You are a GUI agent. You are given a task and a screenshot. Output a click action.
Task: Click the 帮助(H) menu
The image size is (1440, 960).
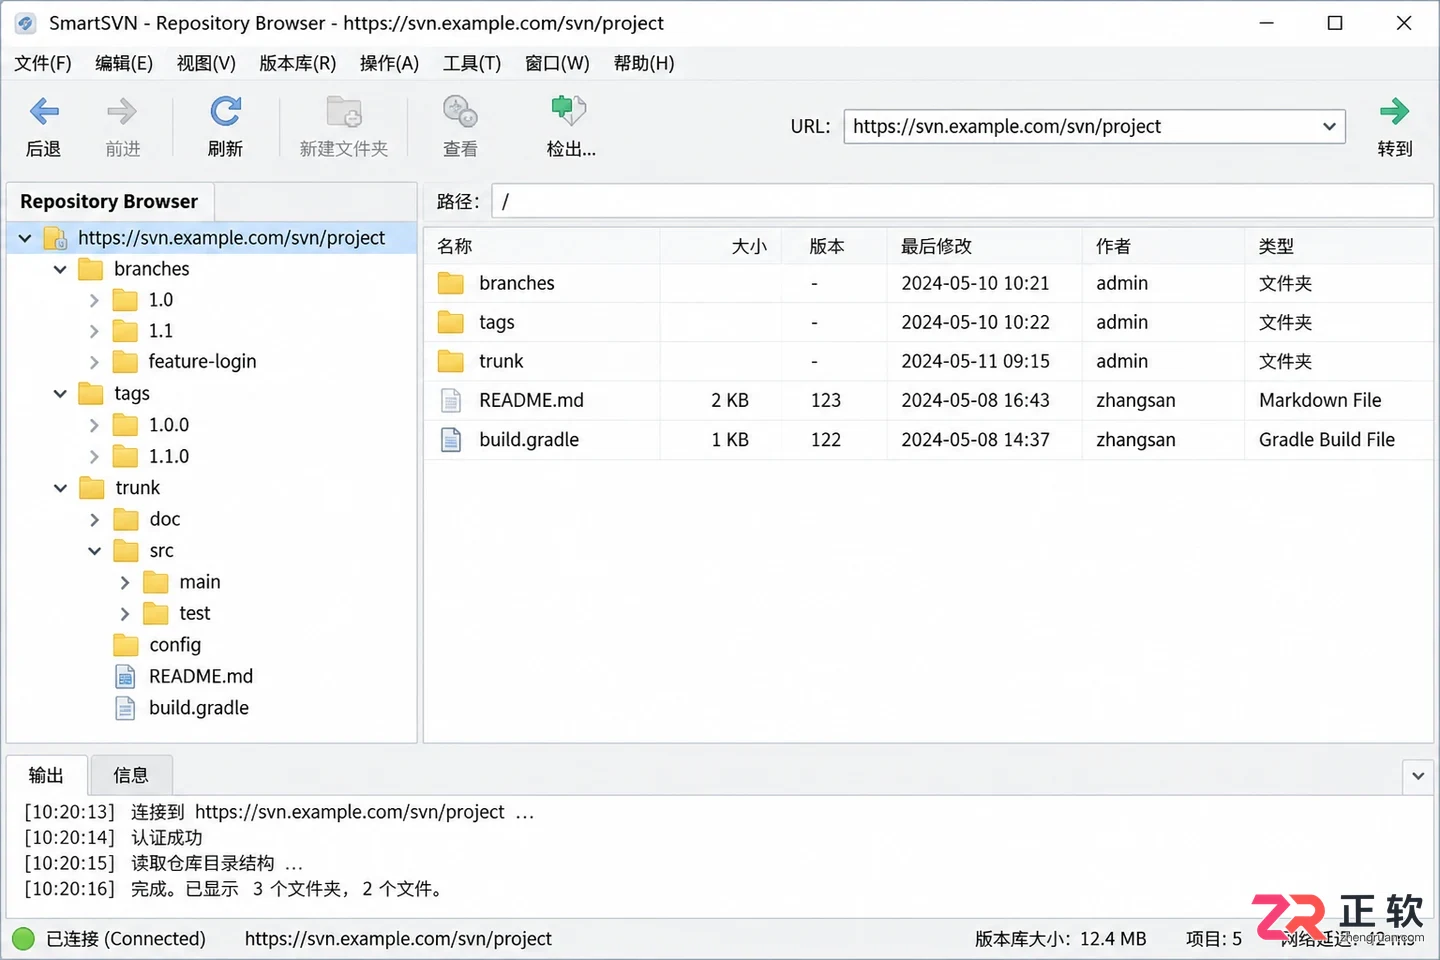tap(644, 63)
